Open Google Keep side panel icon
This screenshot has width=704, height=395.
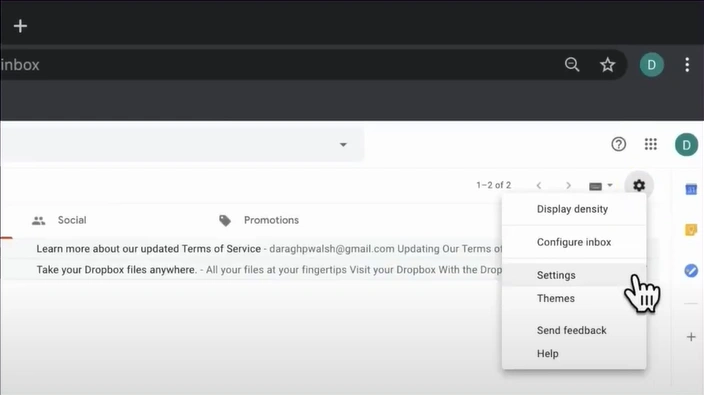click(x=691, y=230)
